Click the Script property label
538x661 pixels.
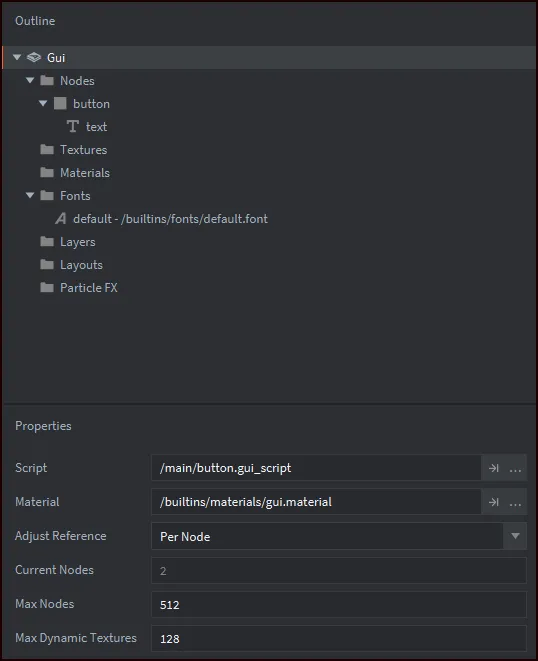tap(31, 468)
